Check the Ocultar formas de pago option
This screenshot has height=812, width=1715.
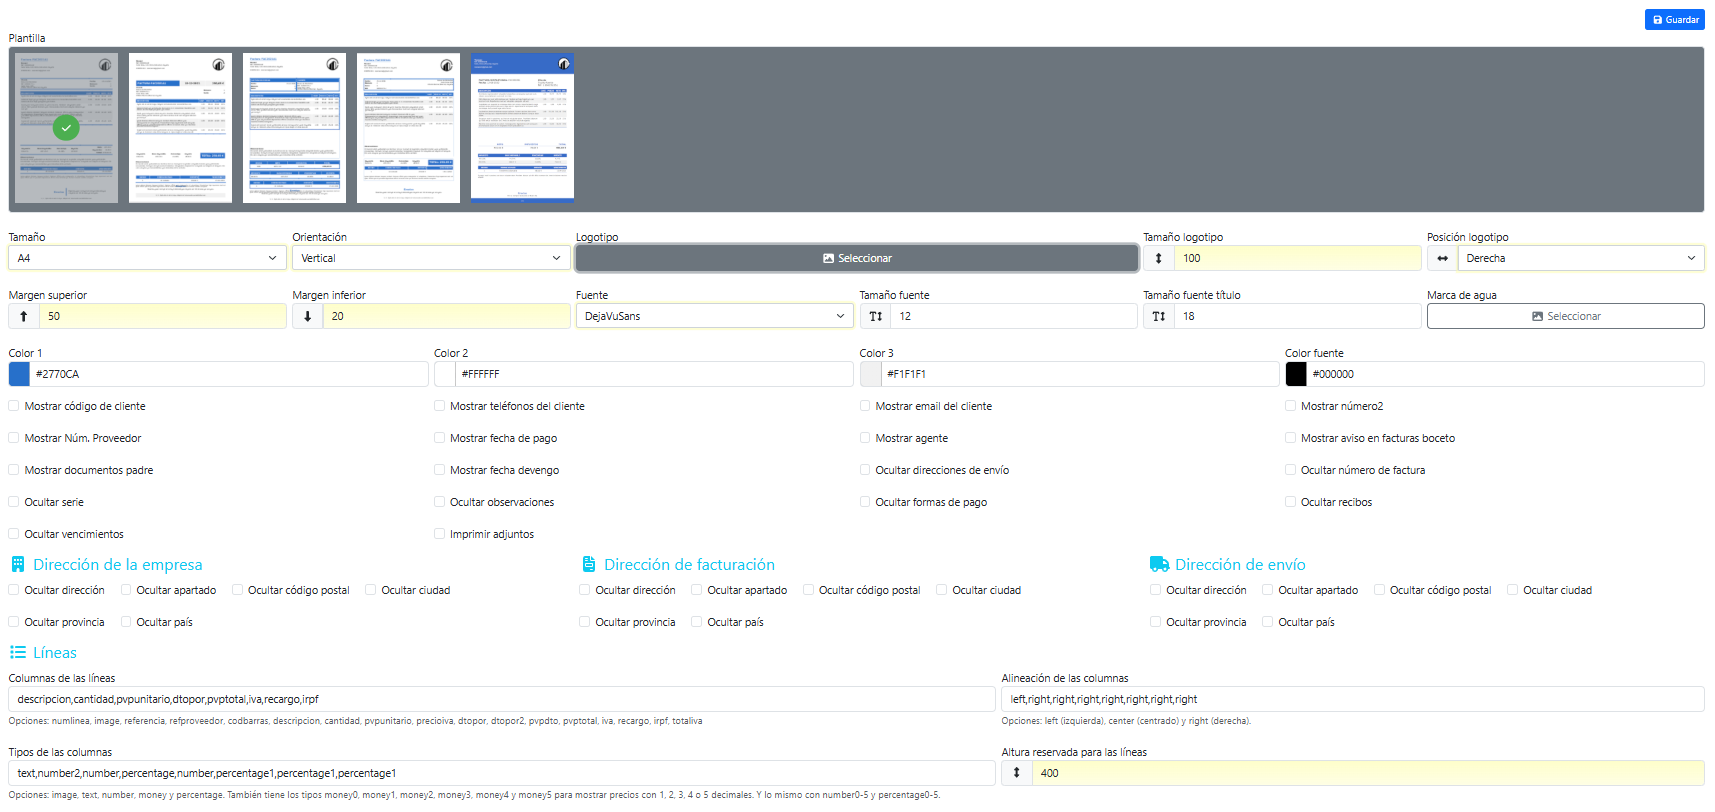(865, 502)
